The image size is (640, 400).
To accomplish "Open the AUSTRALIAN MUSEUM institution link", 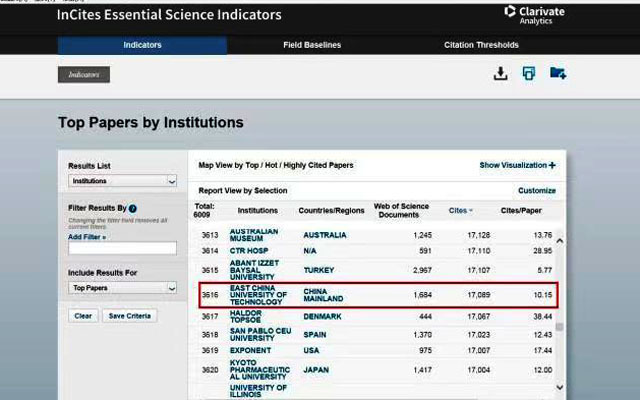I will pos(254,235).
